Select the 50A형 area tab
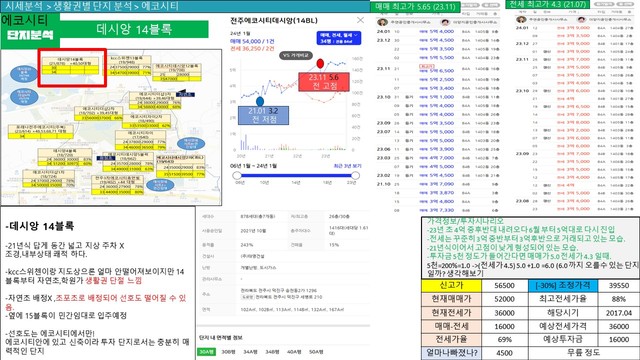 [x=316, y=351]
